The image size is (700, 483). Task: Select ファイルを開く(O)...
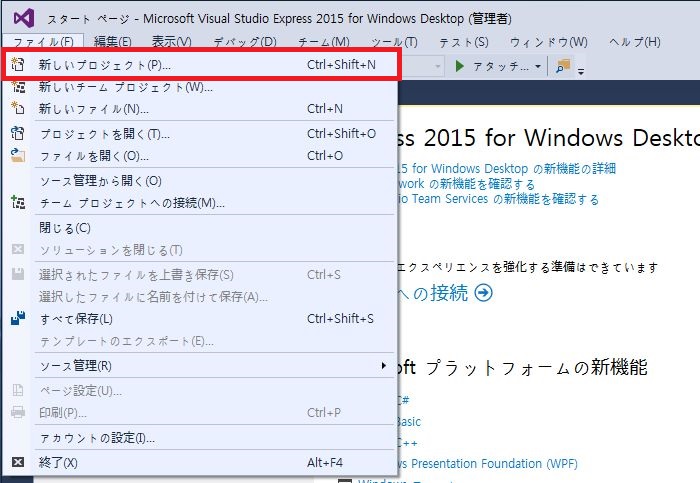coord(200,155)
